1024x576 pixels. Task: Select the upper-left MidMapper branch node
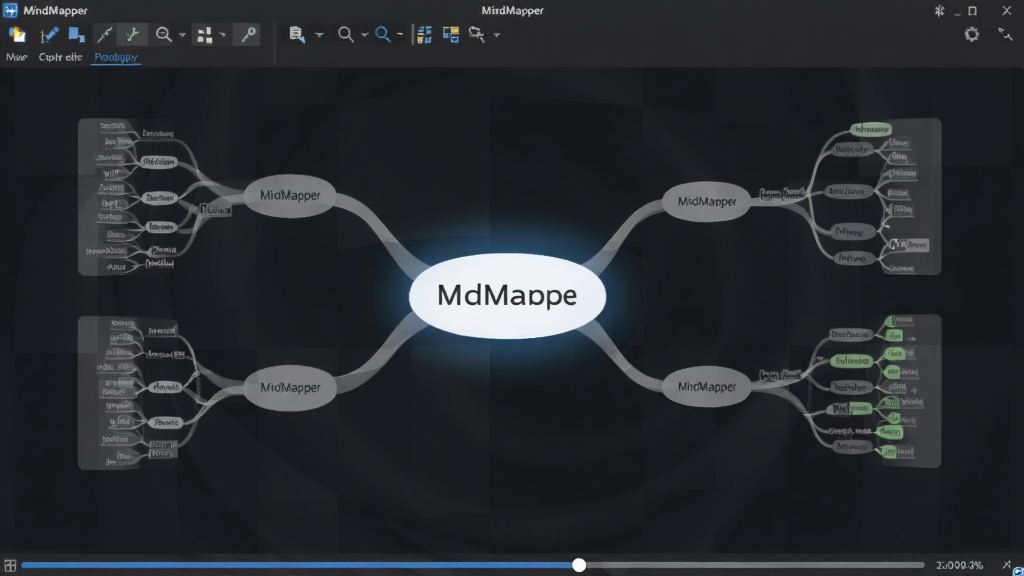(x=290, y=195)
